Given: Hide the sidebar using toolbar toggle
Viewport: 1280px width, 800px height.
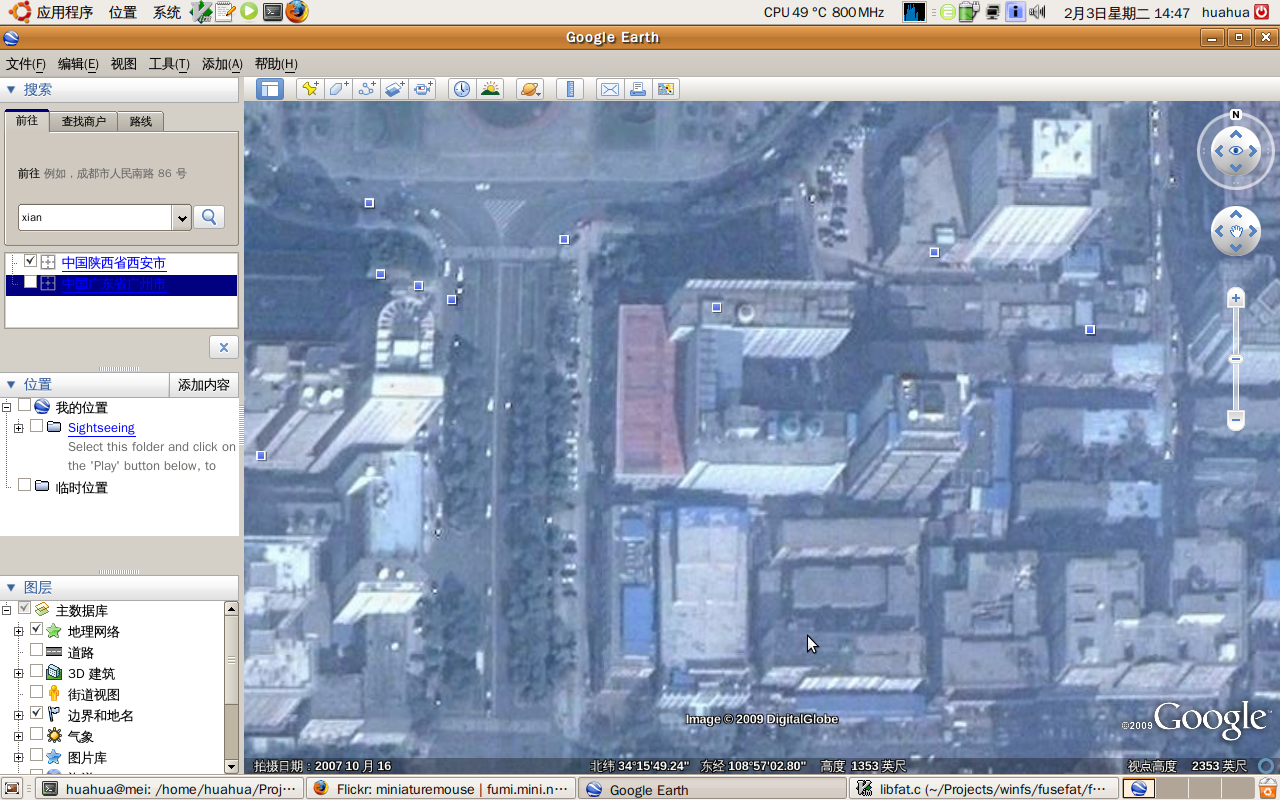Looking at the screenshot, I should 270,89.
